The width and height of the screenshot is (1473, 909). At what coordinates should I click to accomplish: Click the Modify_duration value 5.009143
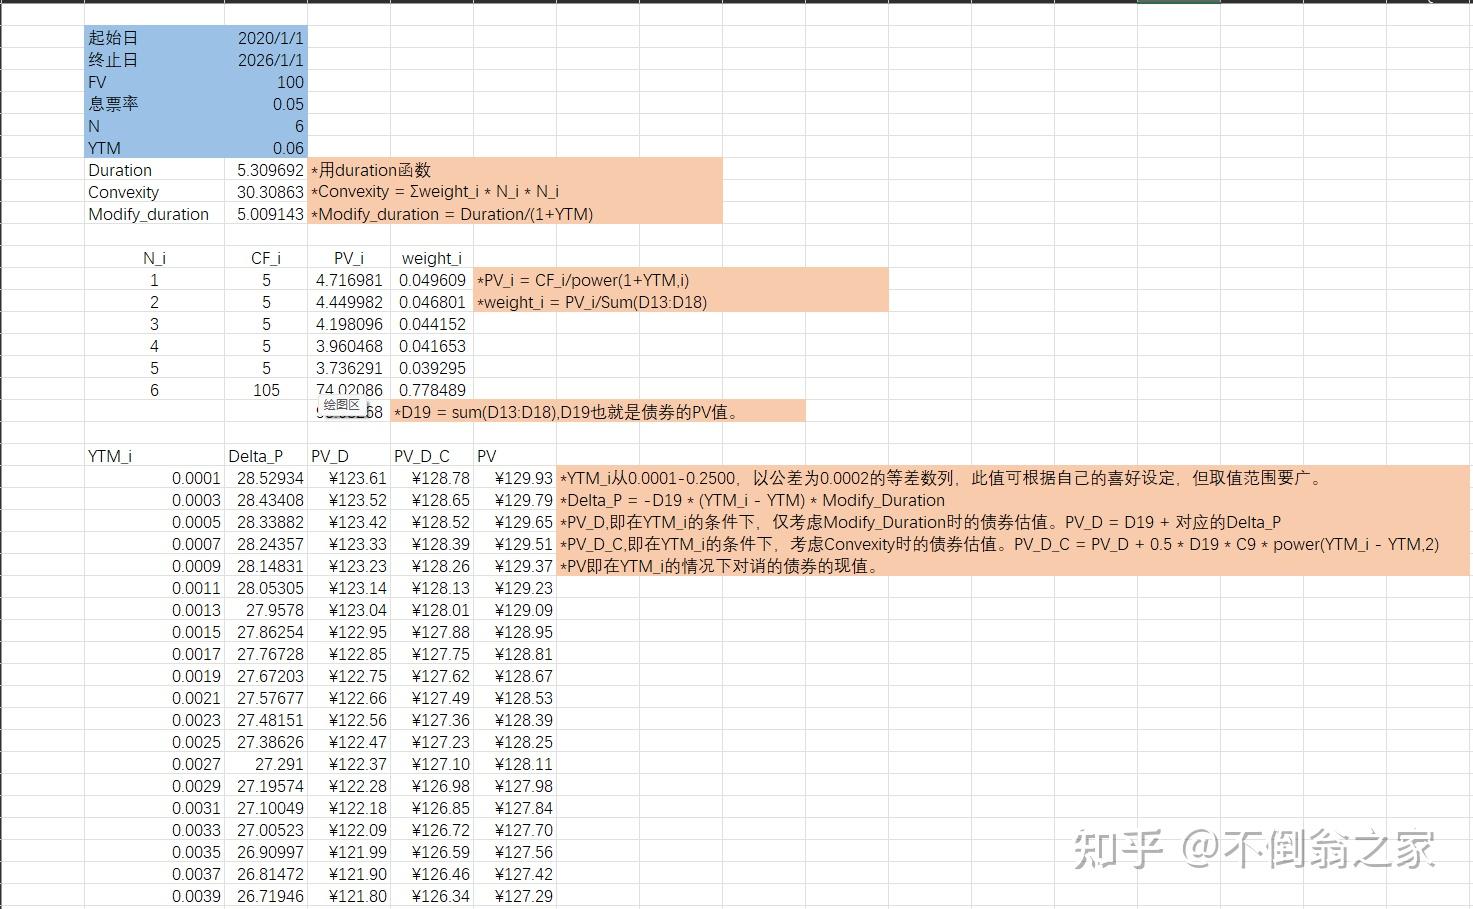point(264,213)
